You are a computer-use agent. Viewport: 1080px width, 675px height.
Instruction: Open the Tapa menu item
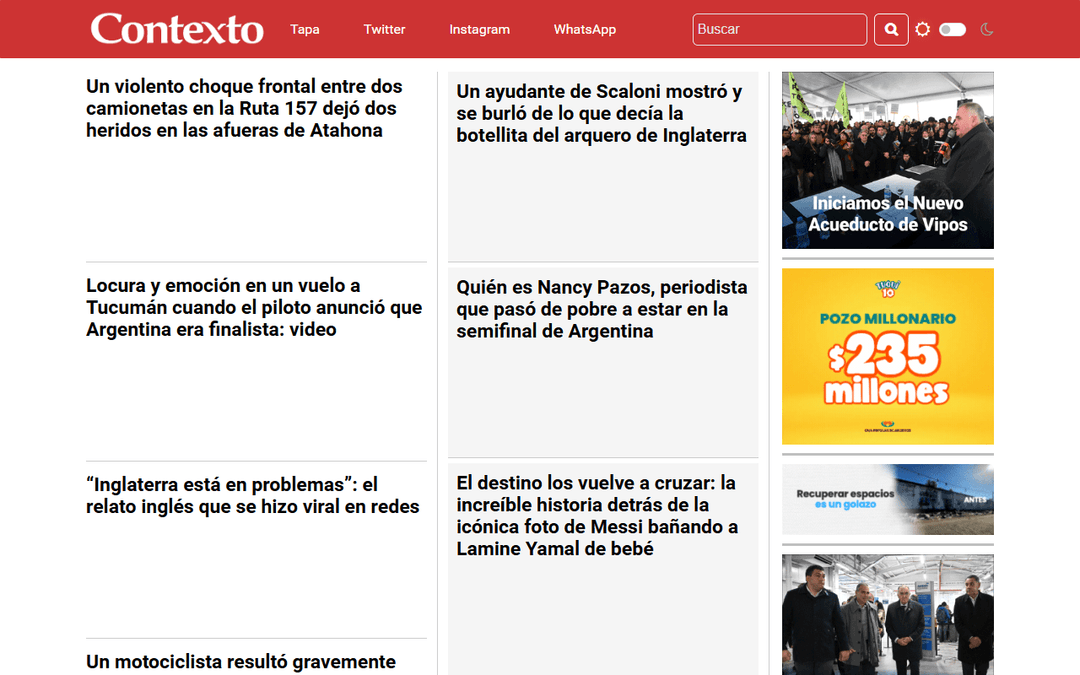tap(304, 30)
